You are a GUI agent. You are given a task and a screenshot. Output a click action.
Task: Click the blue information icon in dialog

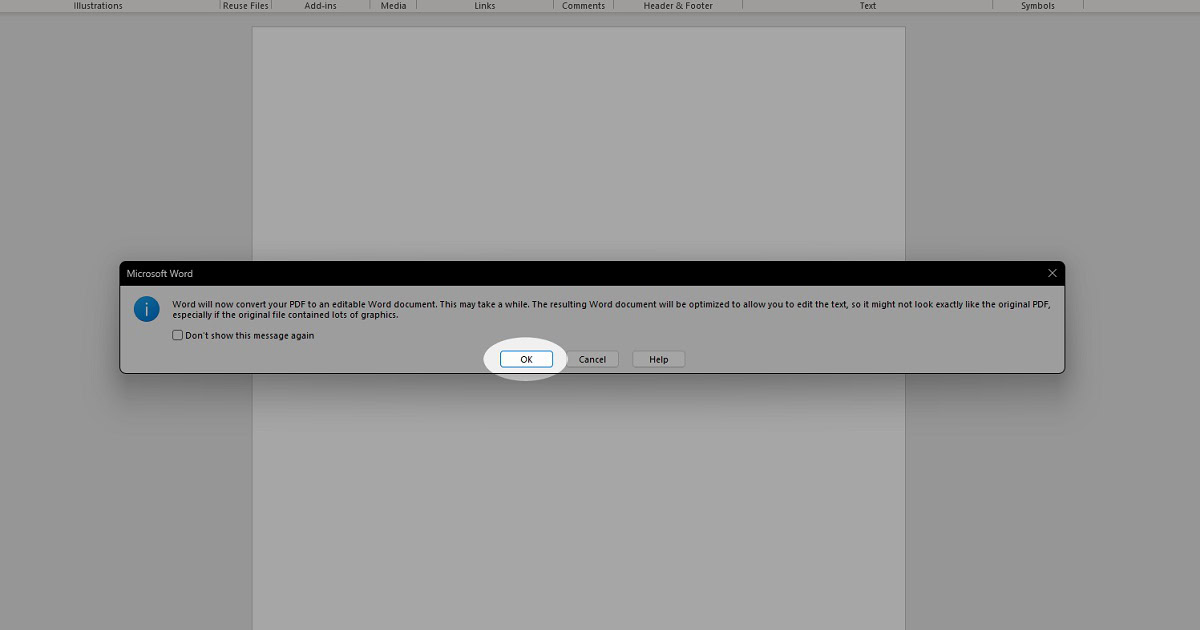coord(147,308)
